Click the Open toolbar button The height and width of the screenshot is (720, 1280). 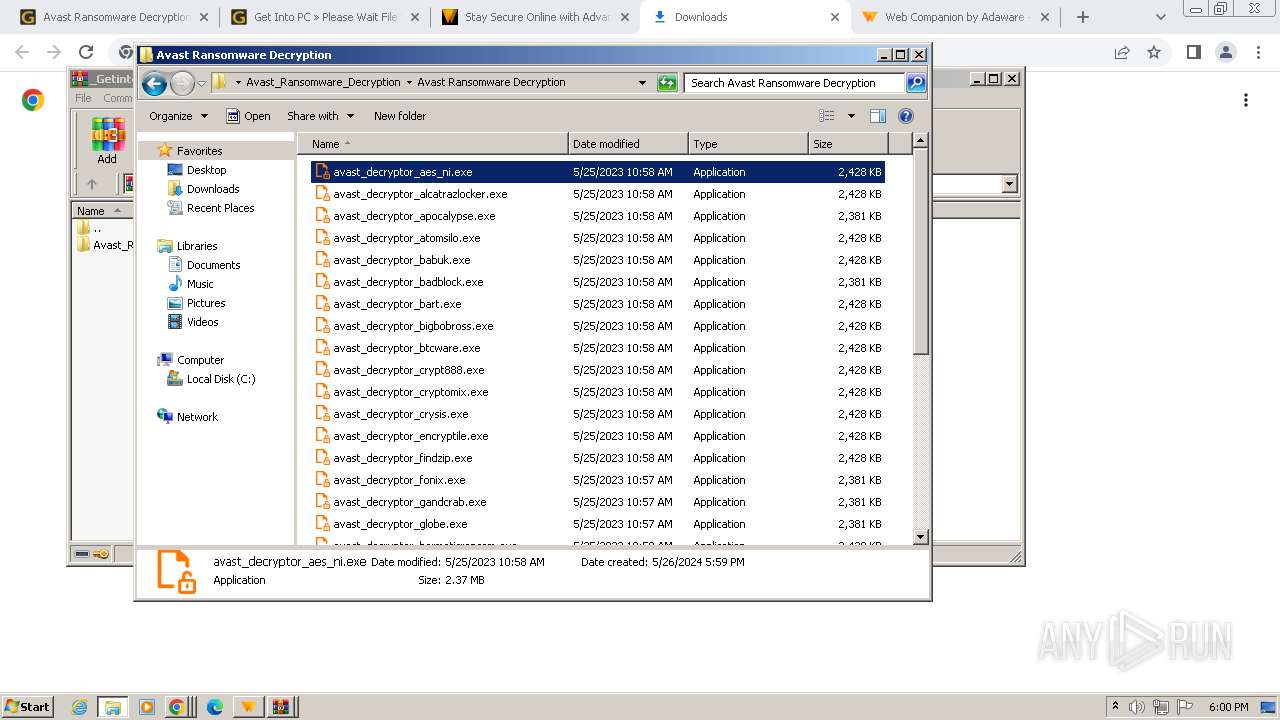click(x=248, y=116)
